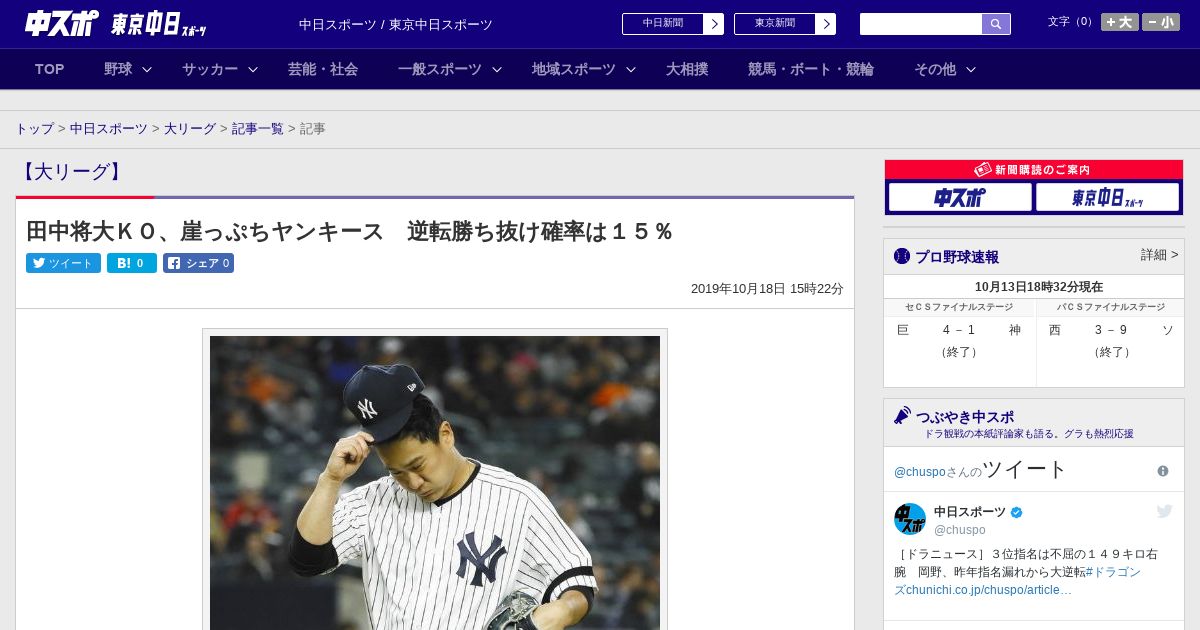The width and height of the screenshot is (1200, 630).
Task: Open the 野球 menu
Action: click(x=118, y=69)
